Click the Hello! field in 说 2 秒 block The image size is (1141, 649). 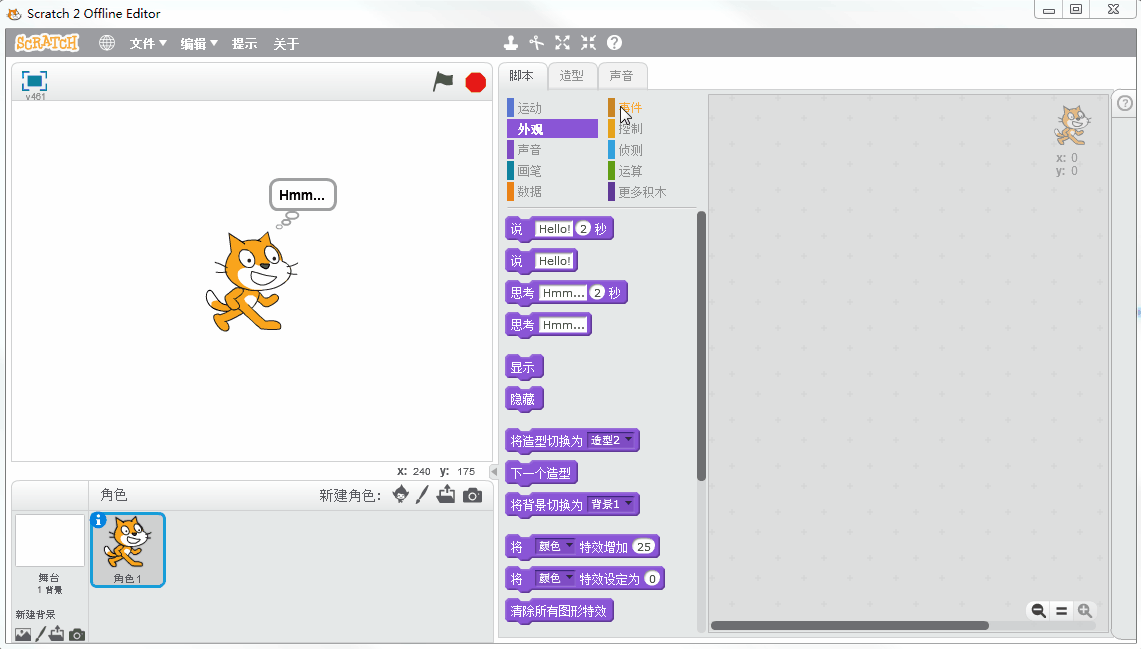(x=554, y=228)
